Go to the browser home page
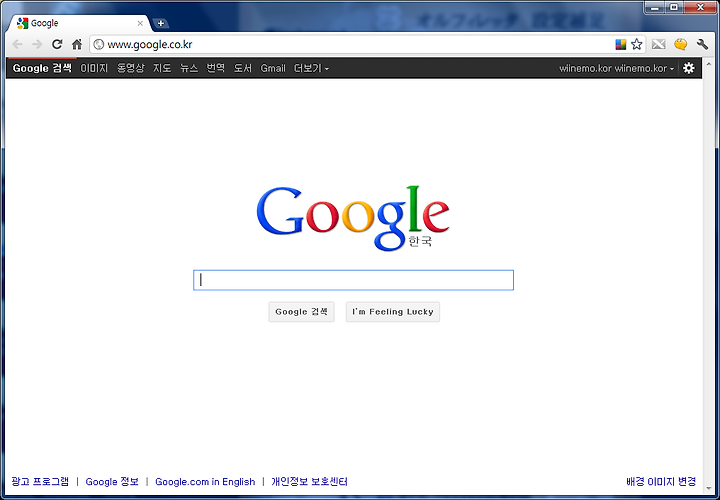Screen dimensions: 720x500 (x=77, y=45)
